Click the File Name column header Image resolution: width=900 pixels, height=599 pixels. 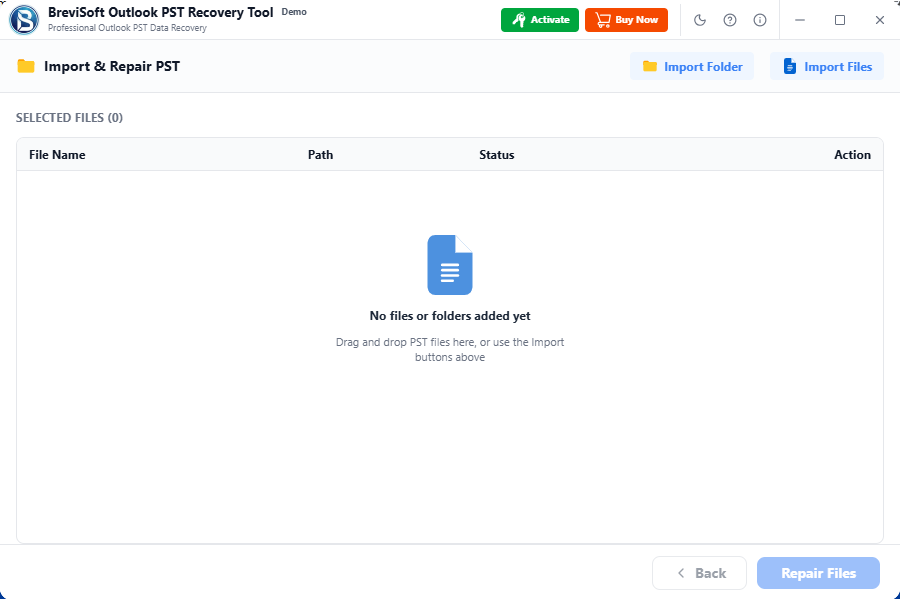click(x=57, y=155)
